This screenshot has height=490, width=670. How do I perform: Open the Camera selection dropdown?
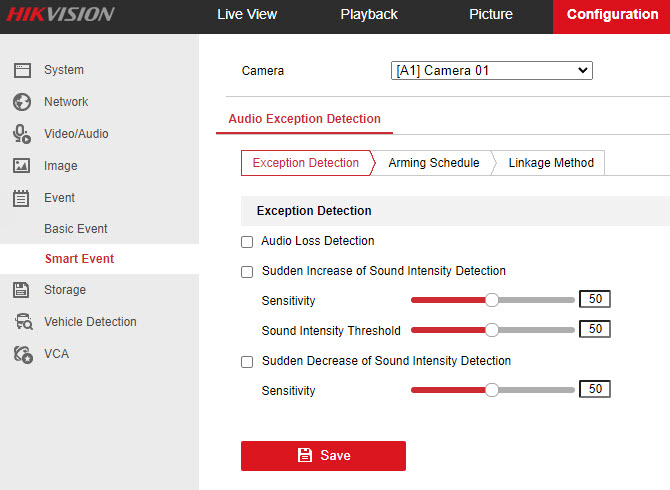(x=491, y=71)
